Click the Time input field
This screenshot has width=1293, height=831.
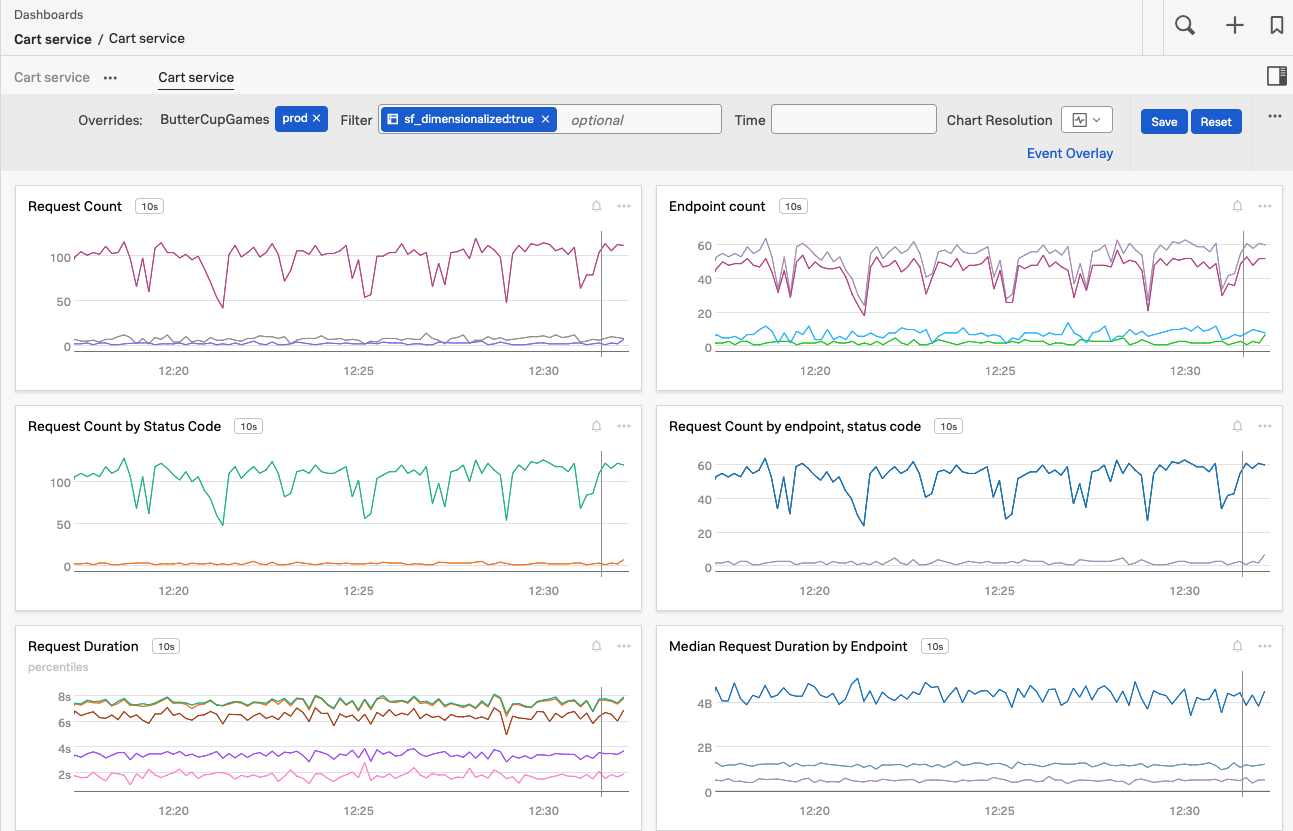click(x=854, y=119)
